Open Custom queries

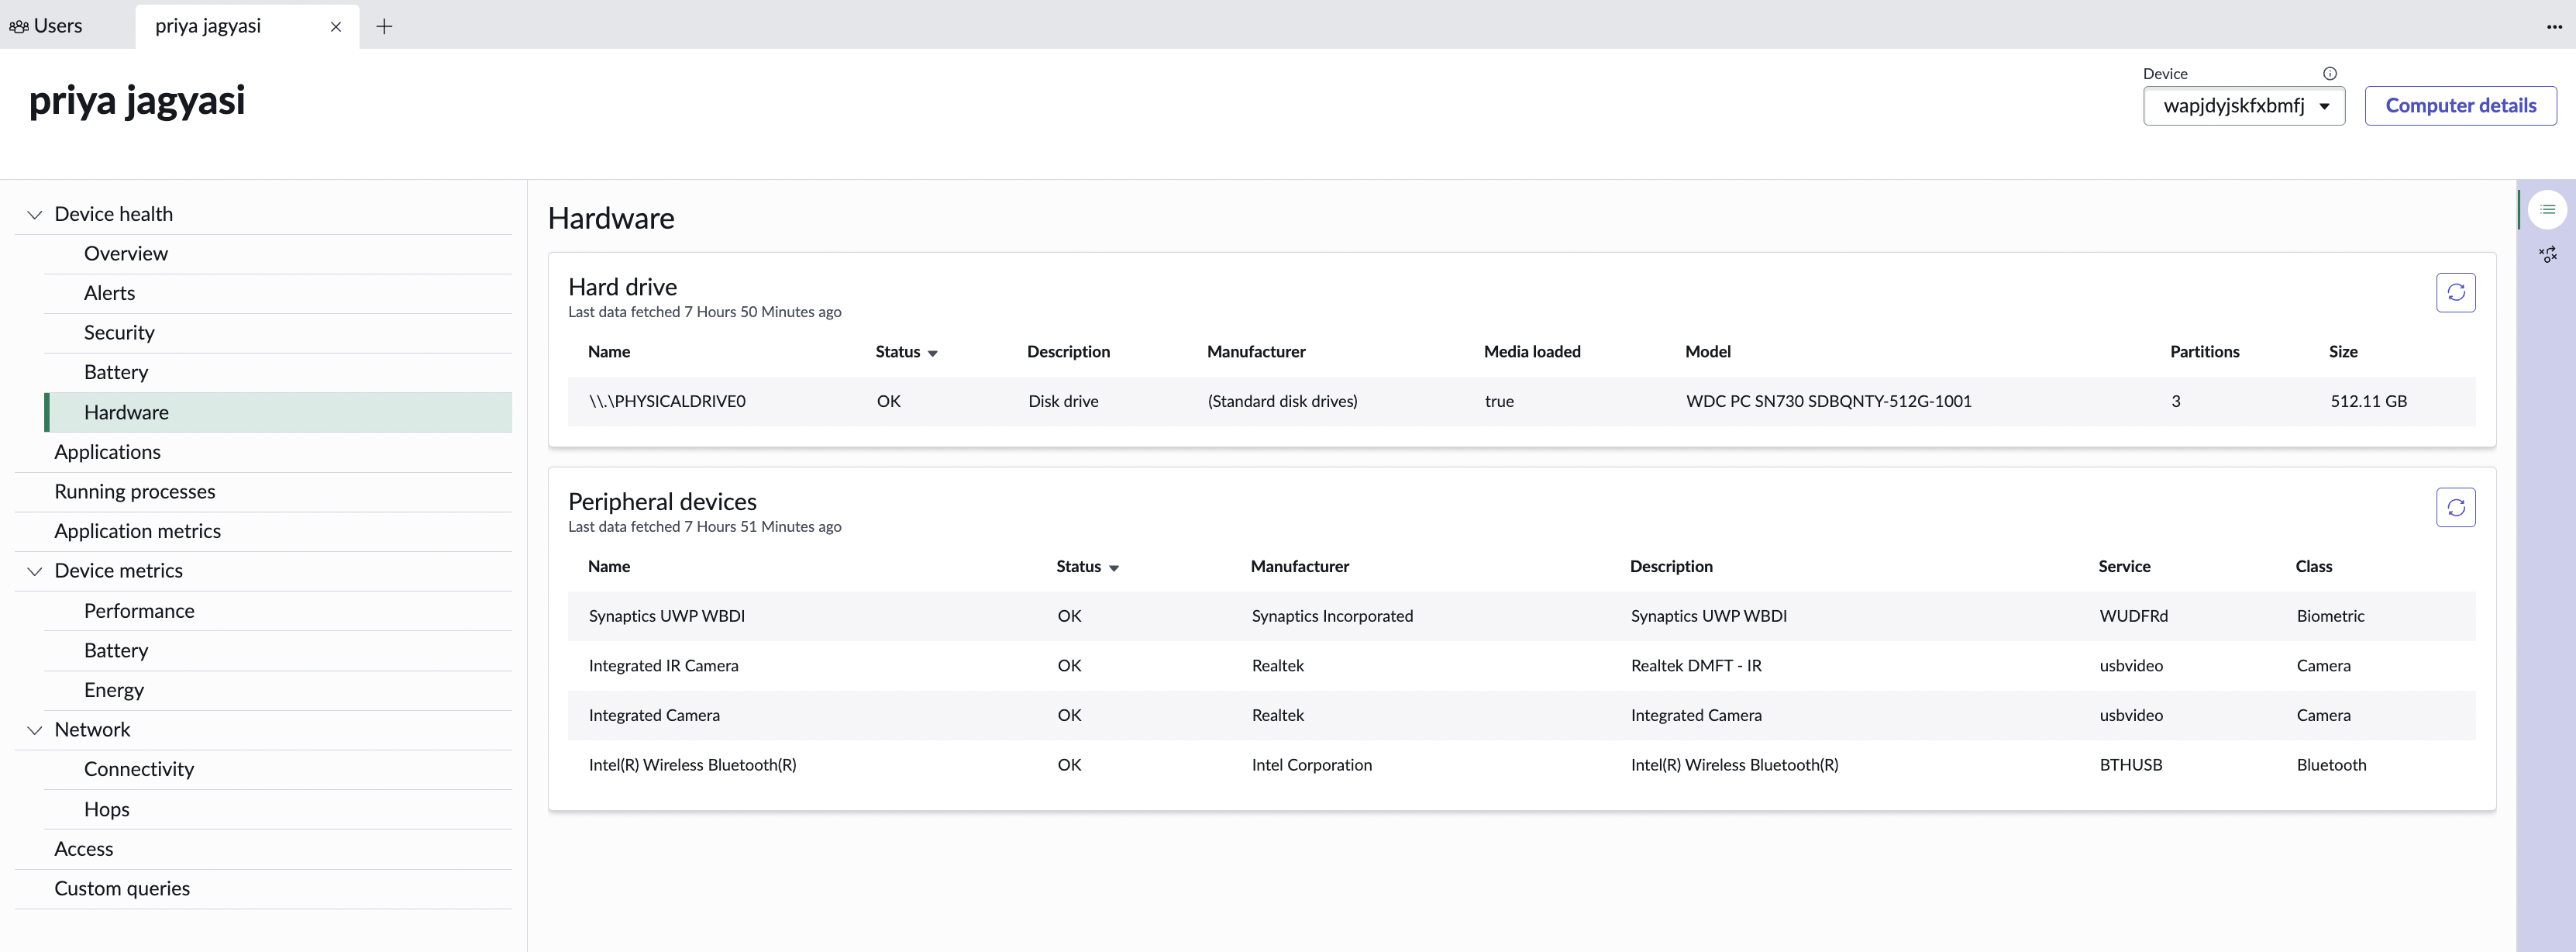click(x=263, y=889)
